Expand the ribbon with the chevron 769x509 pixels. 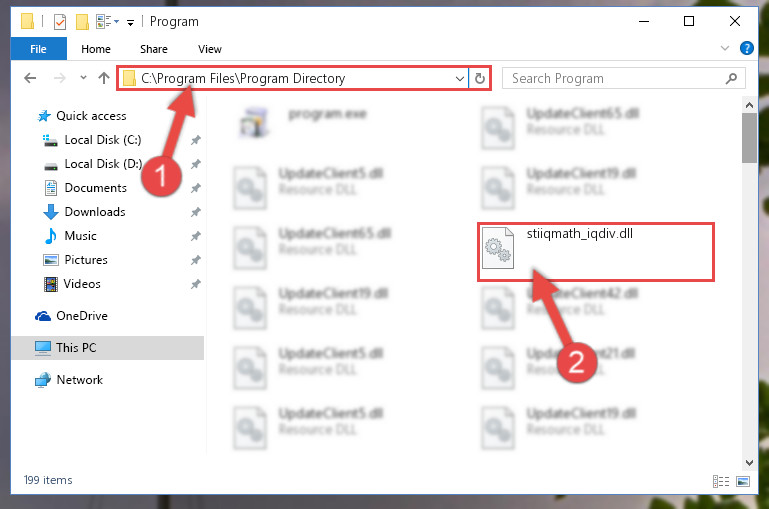(724, 48)
